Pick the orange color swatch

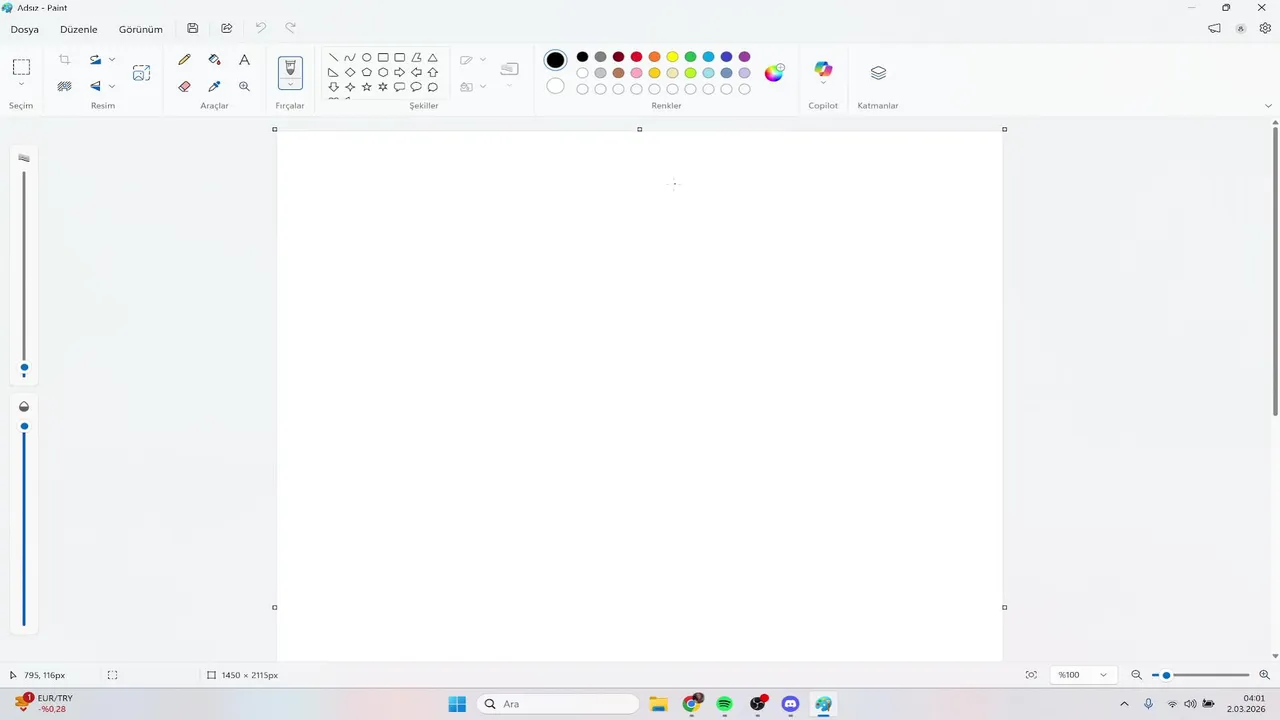point(655,57)
